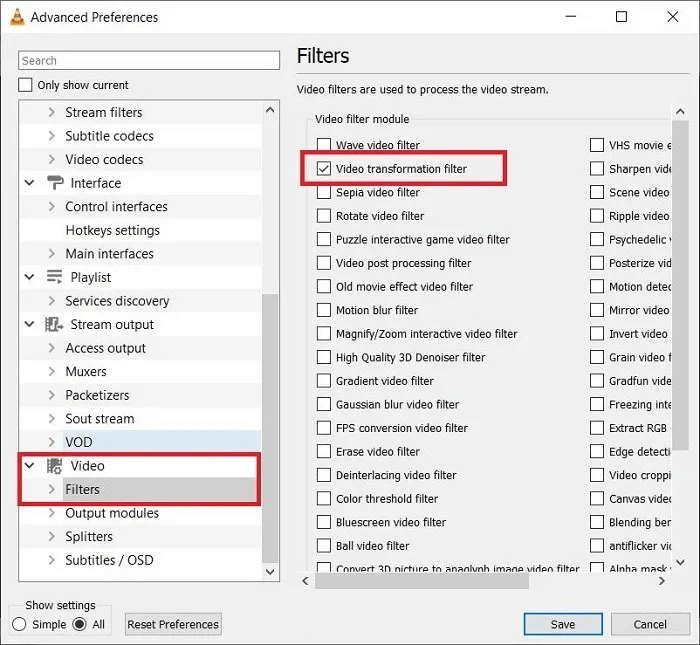
Task: Select the All show settings radio button
Action: tap(79, 624)
